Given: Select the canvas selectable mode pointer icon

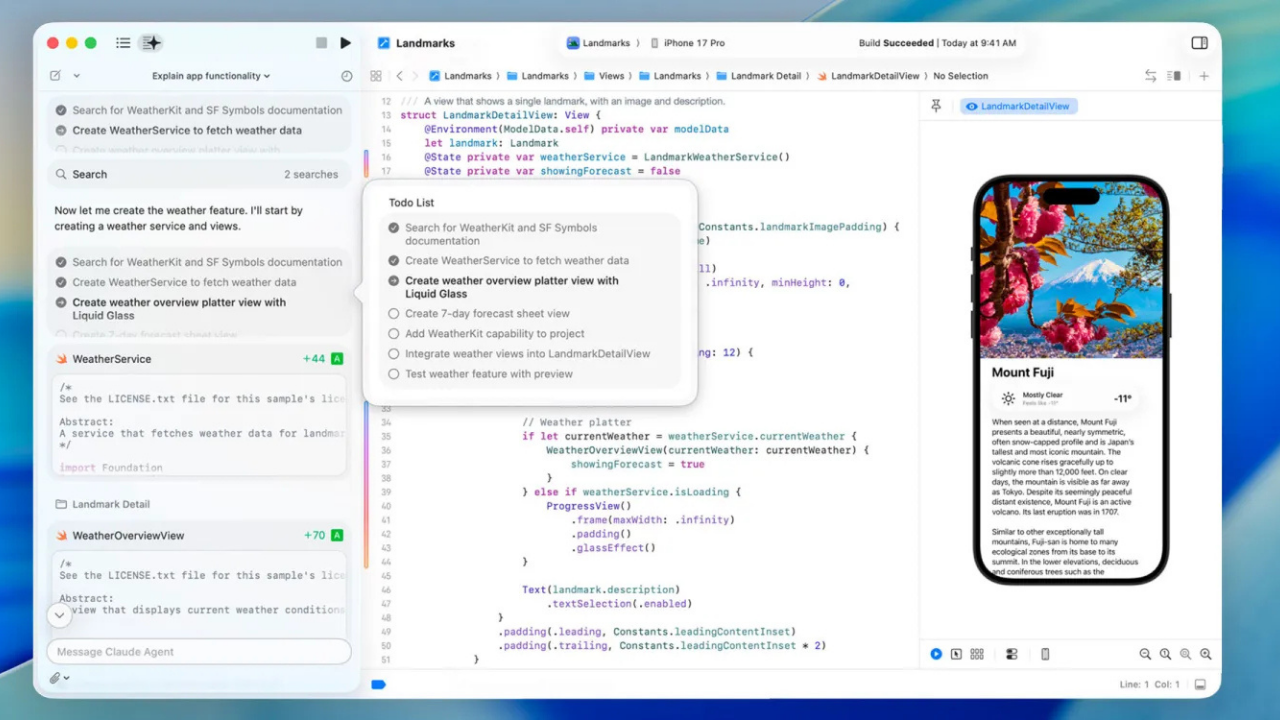Looking at the screenshot, I should point(957,654).
